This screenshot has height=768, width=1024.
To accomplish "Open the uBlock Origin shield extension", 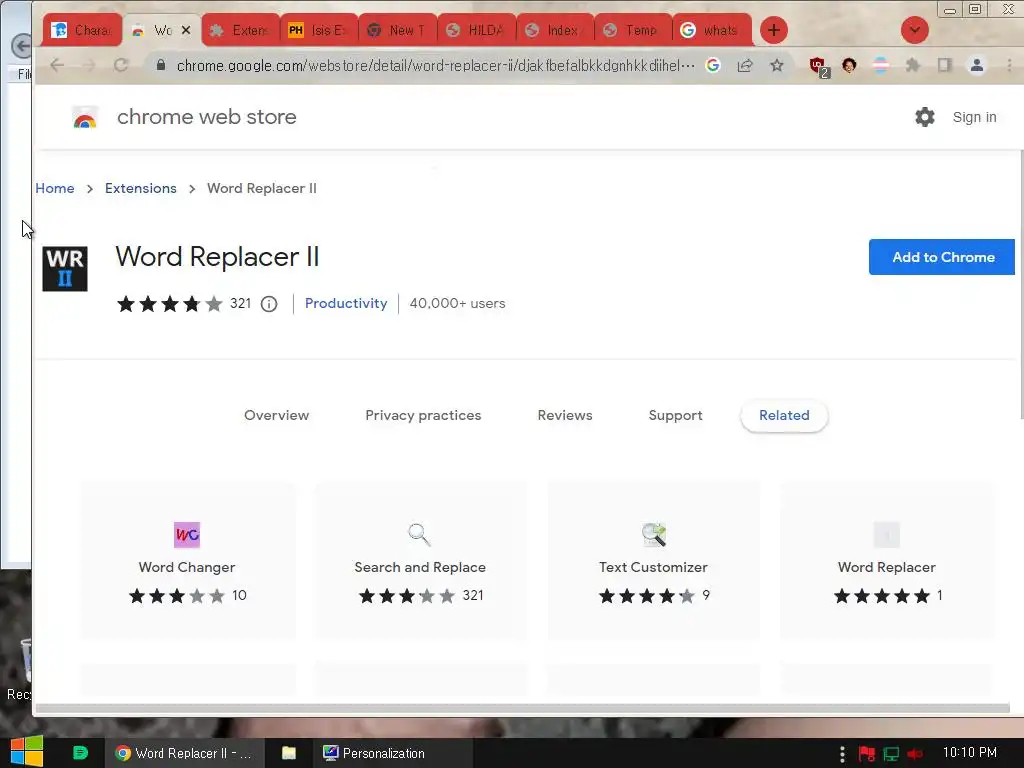I will (x=818, y=66).
